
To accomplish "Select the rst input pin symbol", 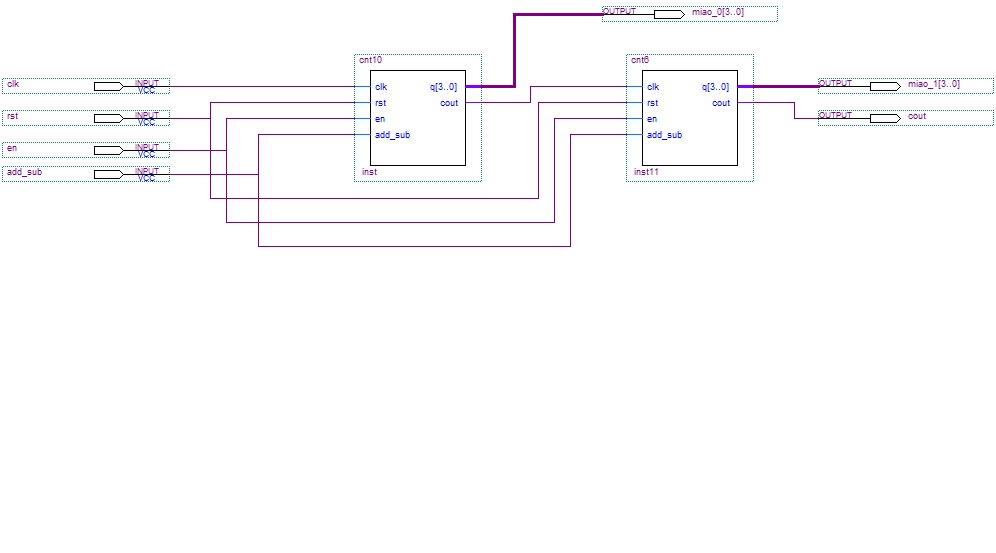I will tap(86, 118).
